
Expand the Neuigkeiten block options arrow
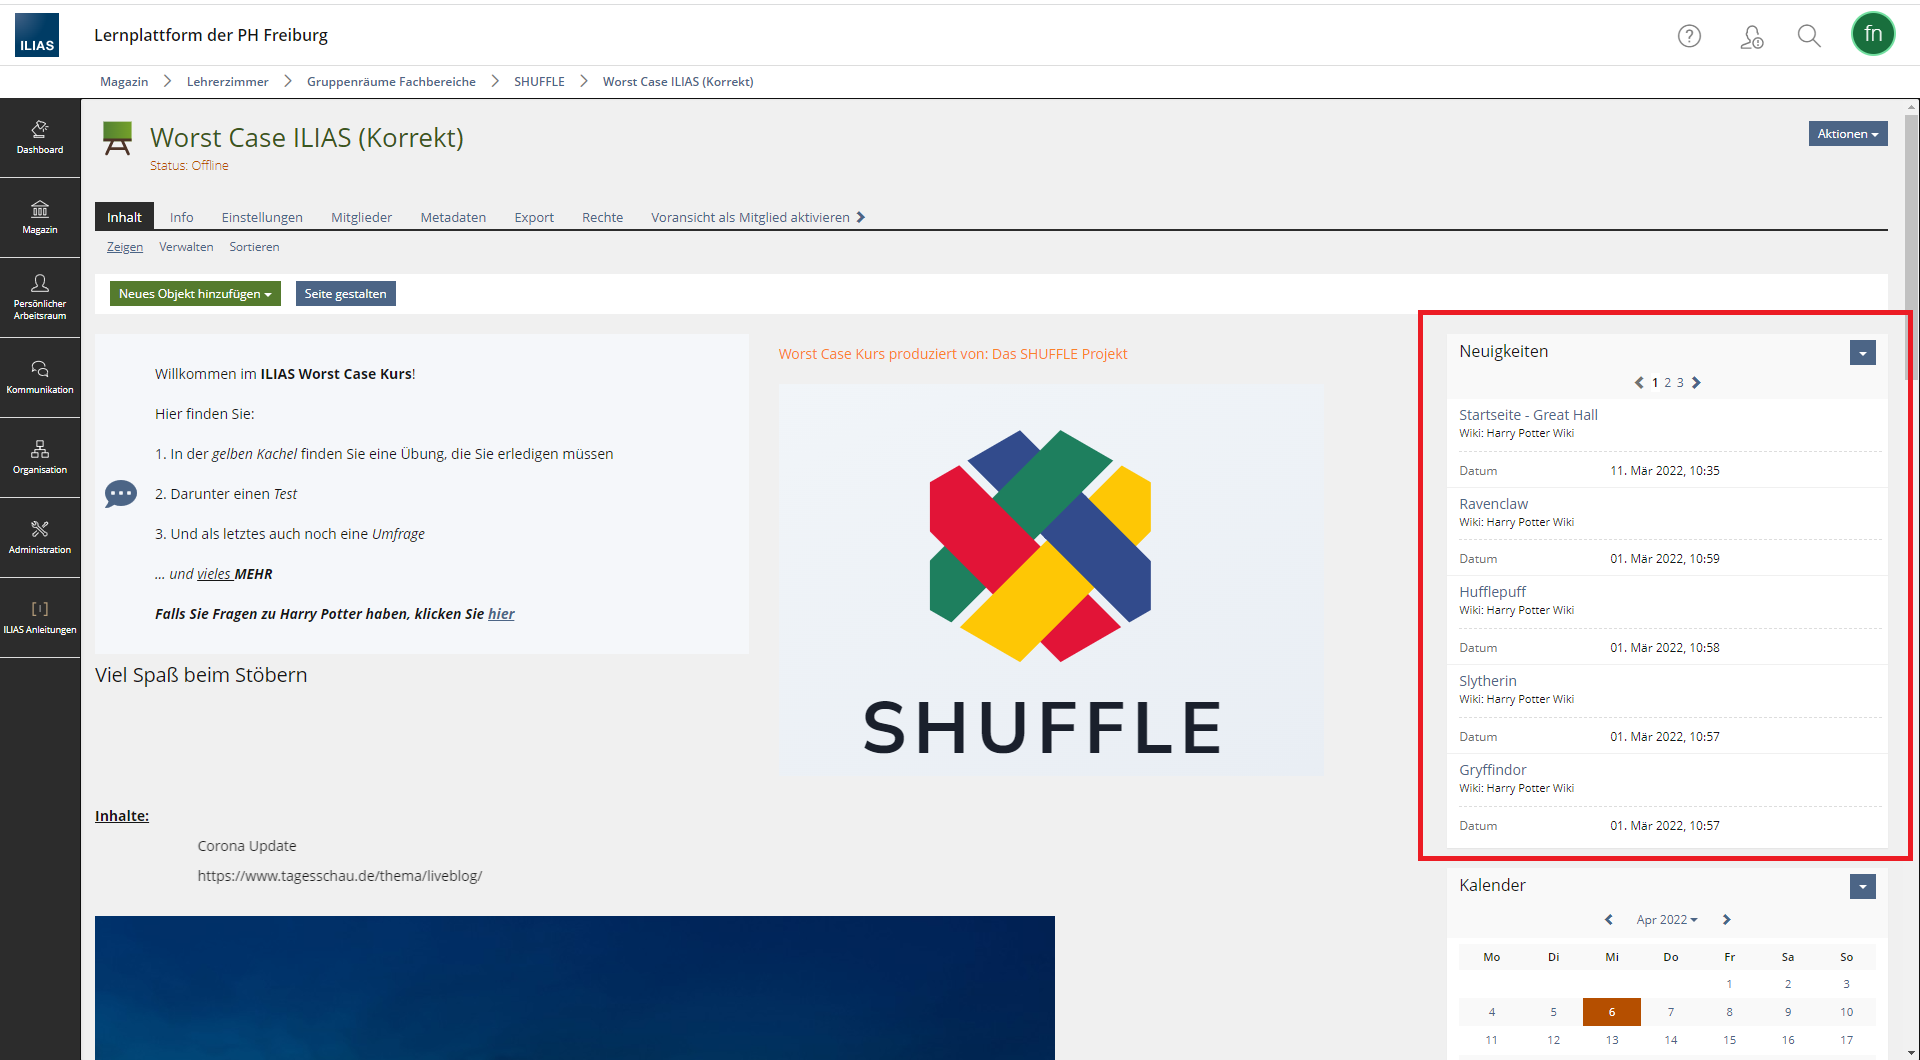(x=1862, y=353)
